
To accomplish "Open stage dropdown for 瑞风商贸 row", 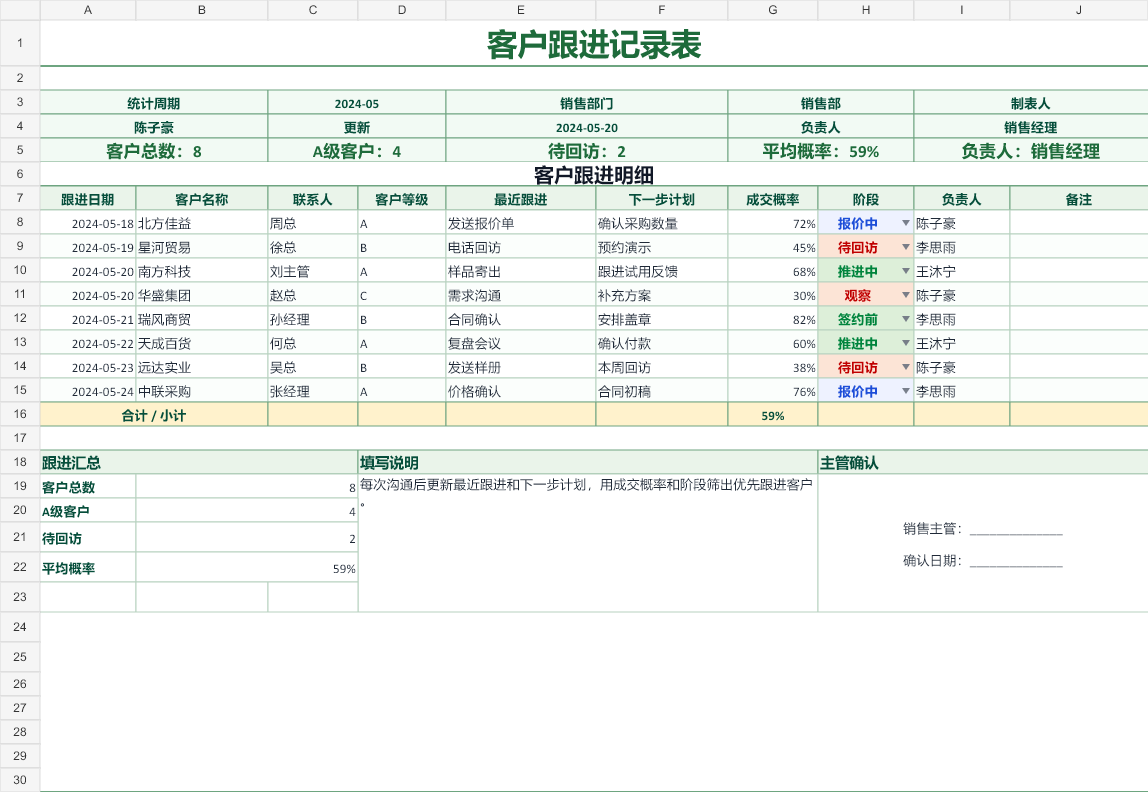I will 906,319.
